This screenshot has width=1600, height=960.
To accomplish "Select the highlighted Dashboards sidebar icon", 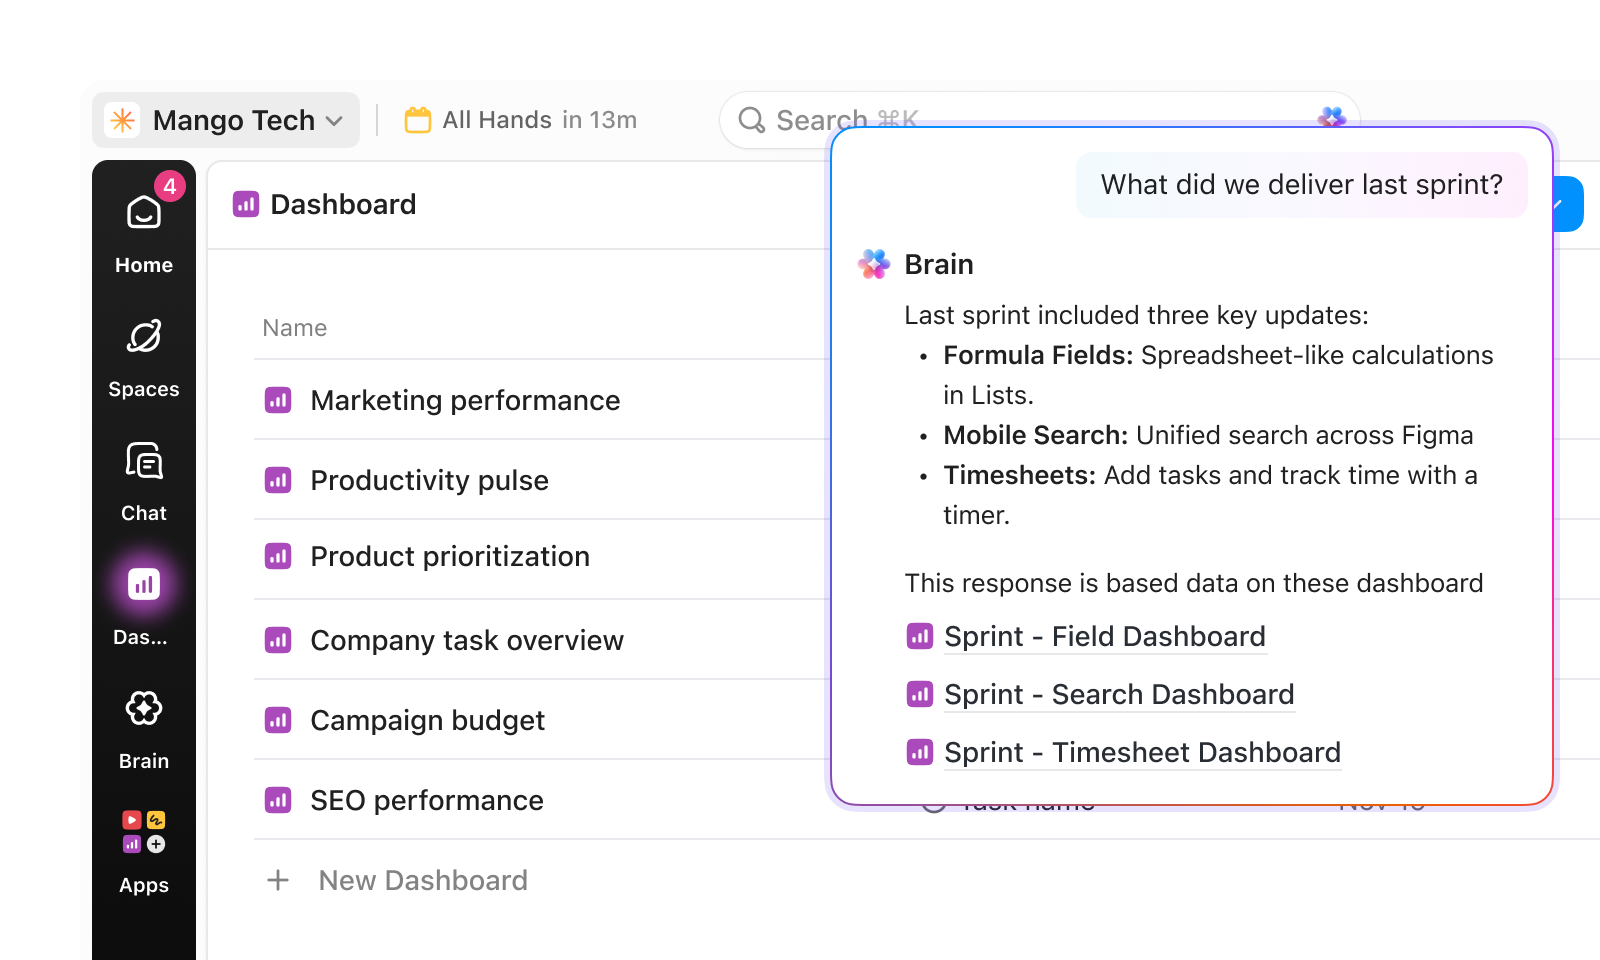I will pos(143,583).
